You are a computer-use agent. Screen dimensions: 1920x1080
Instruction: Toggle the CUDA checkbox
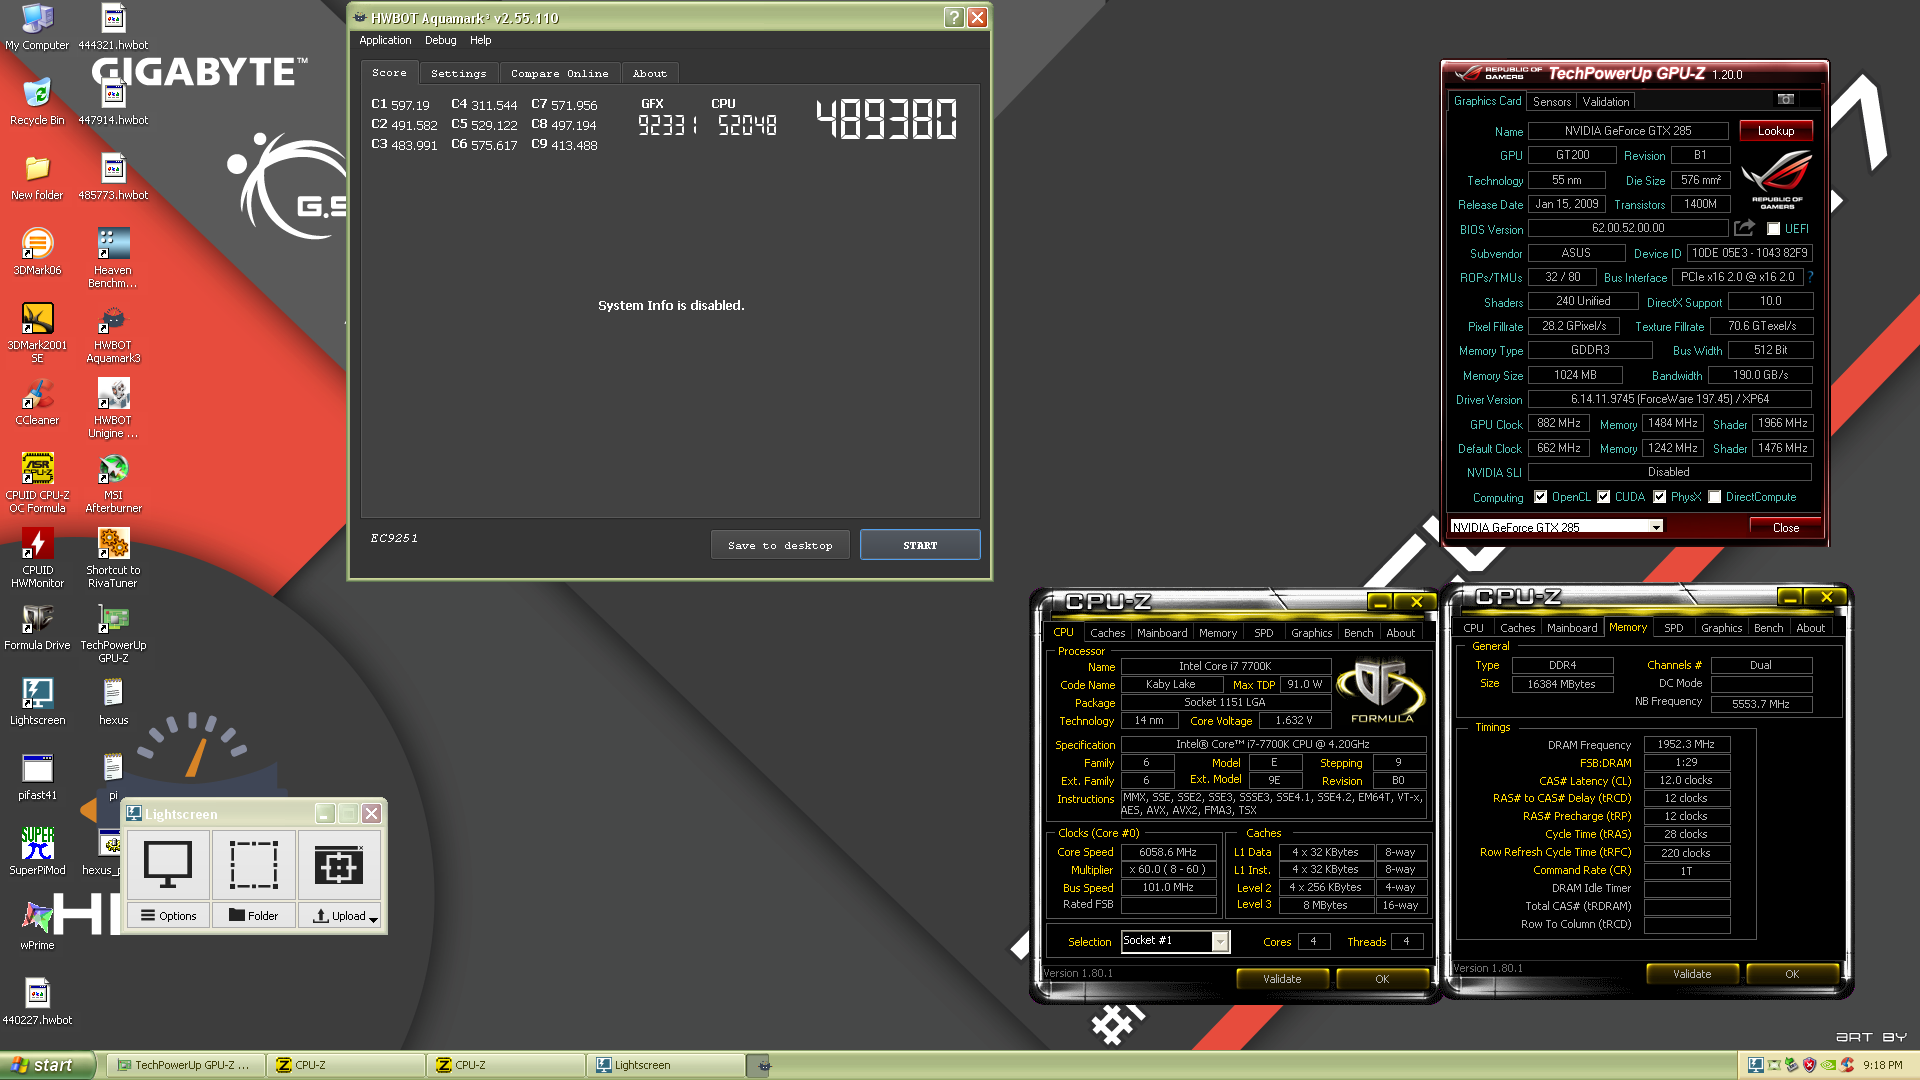click(x=1604, y=497)
